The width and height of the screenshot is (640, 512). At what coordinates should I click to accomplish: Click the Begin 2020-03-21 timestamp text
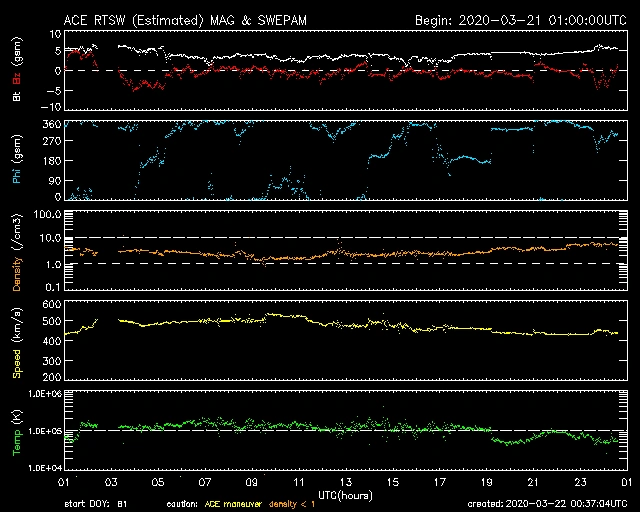tap(520, 20)
